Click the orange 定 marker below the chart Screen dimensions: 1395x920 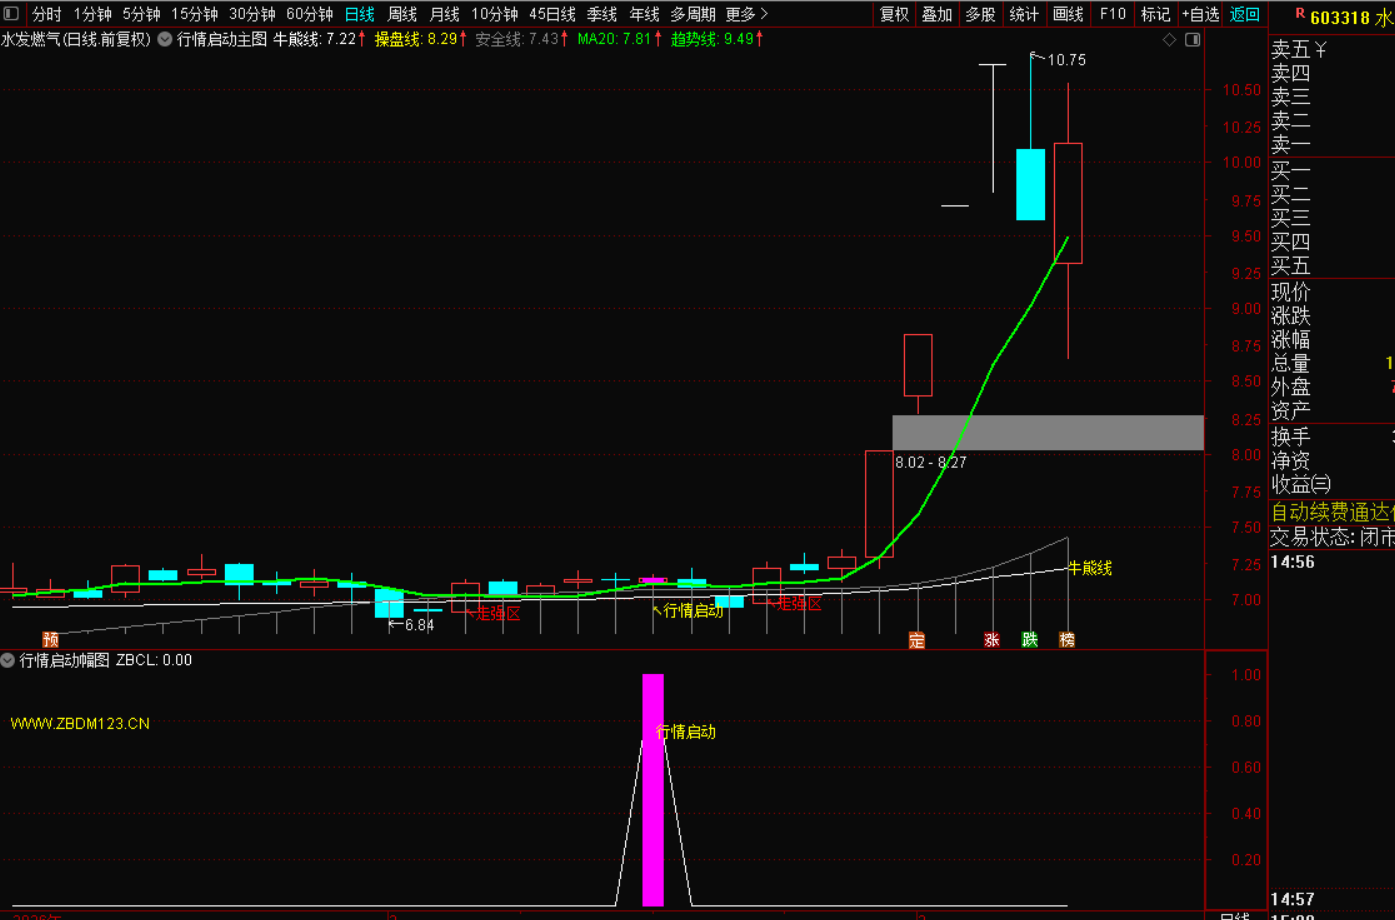(916, 640)
